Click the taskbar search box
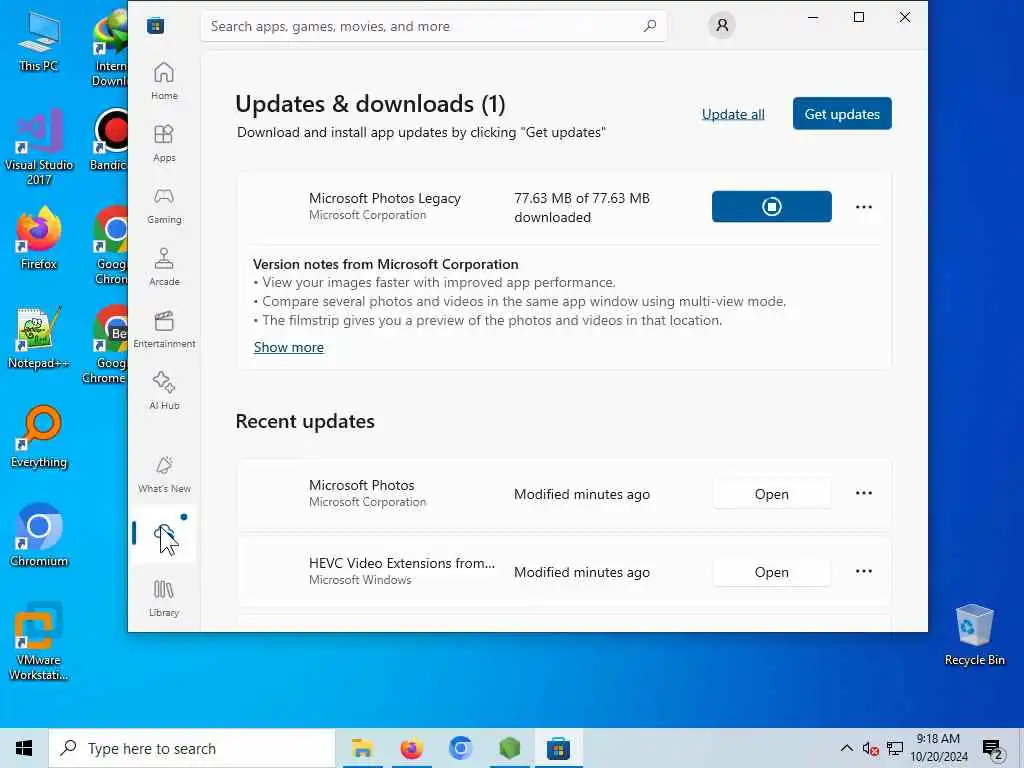1024x768 pixels. (x=192, y=748)
